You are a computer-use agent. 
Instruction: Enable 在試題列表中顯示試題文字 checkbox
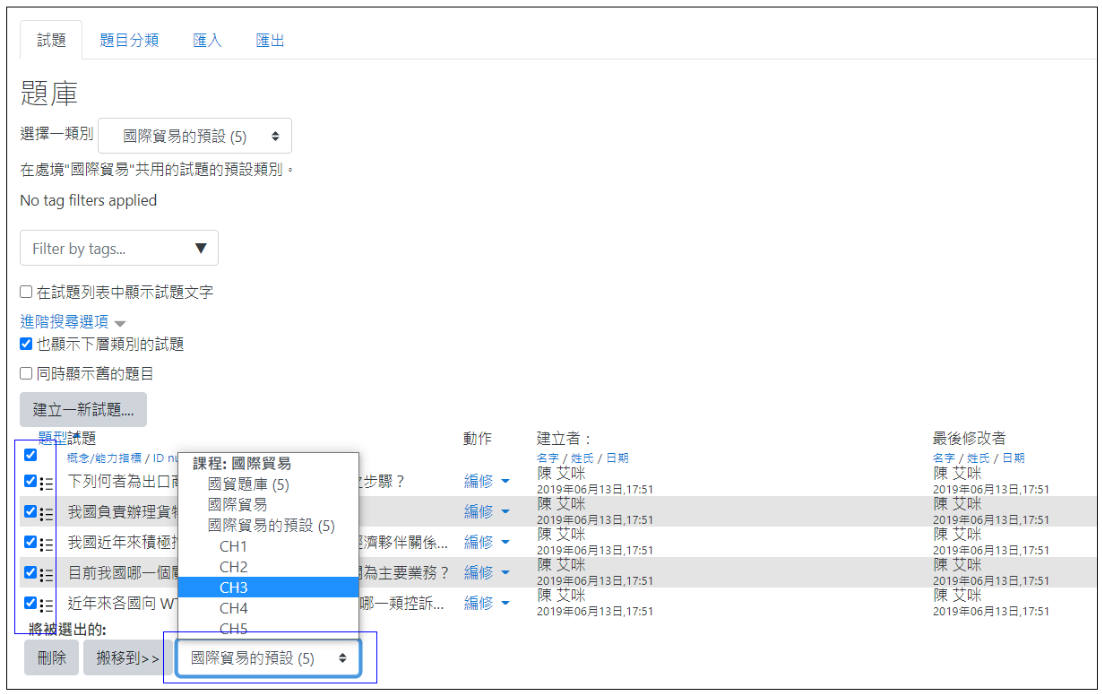[27, 293]
